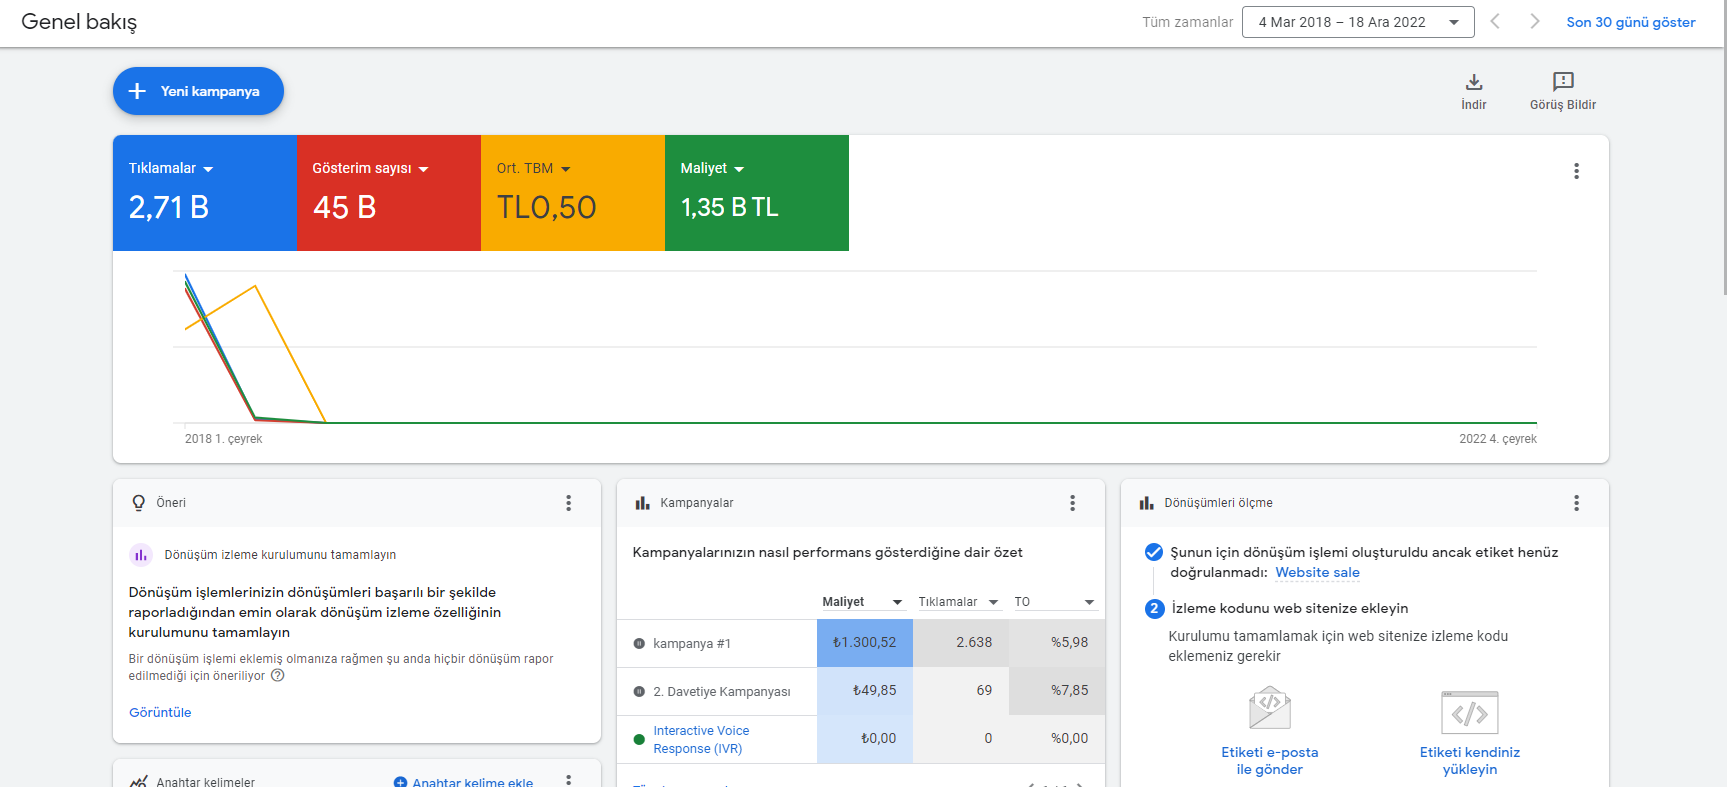Click the orange chart line peak

(255, 287)
